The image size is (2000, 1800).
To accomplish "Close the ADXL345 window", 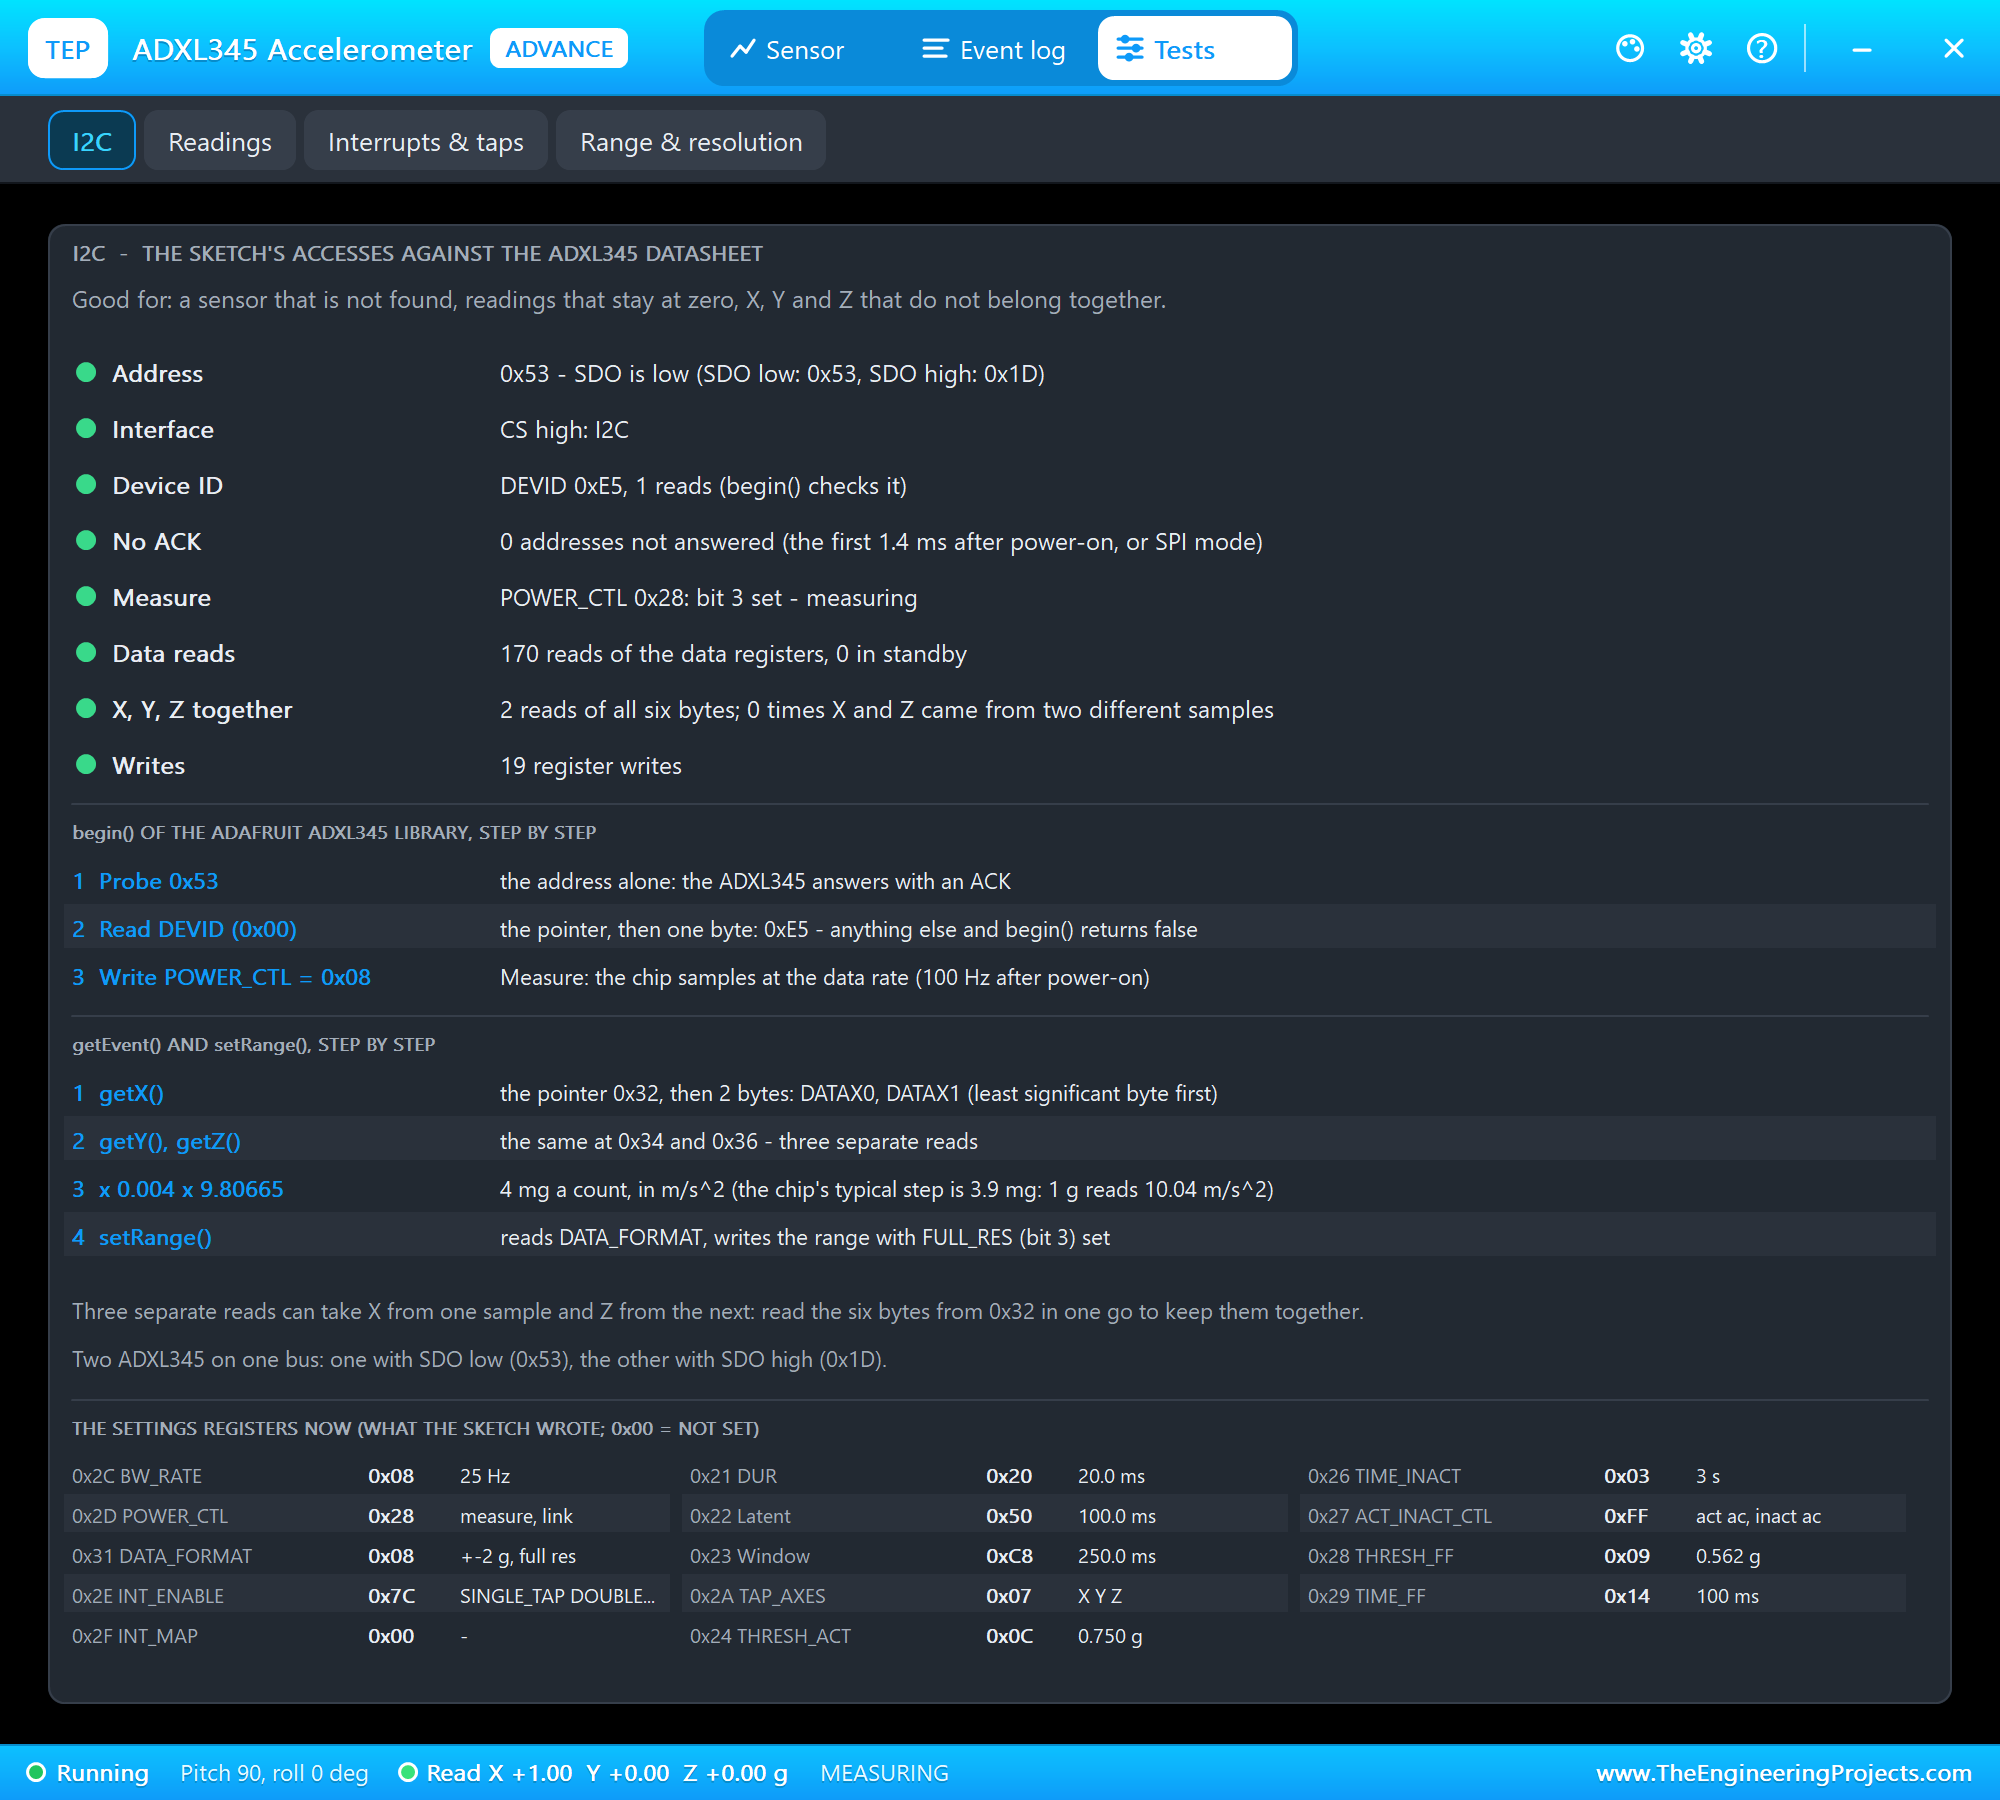I will tap(1953, 48).
